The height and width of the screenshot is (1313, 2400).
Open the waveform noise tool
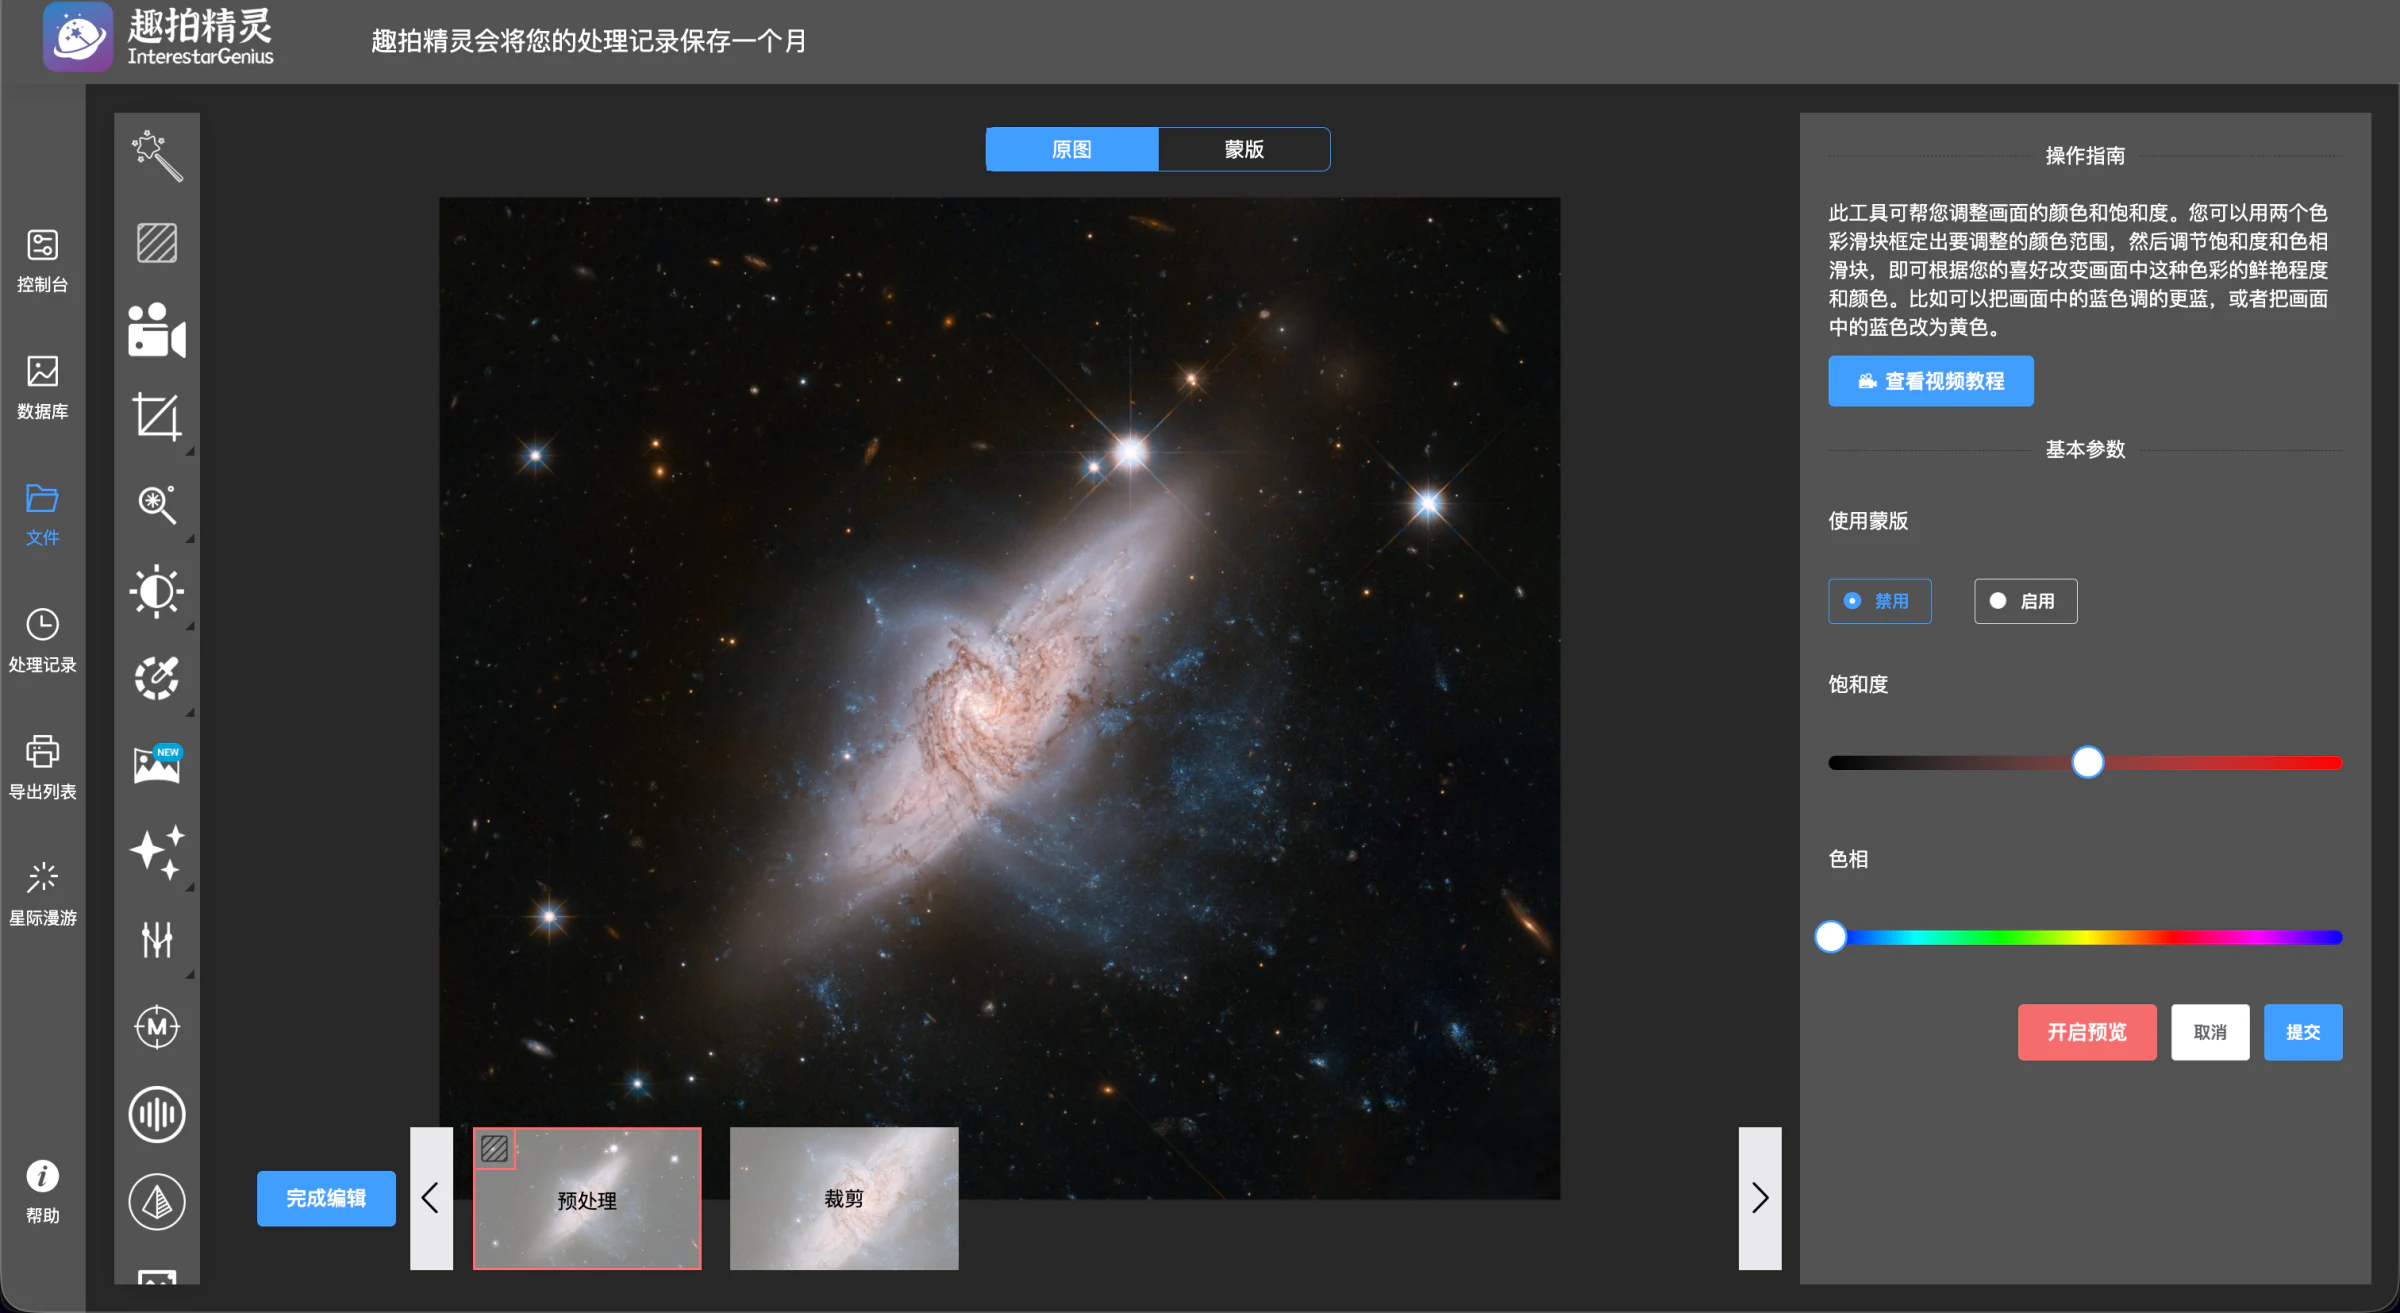pos(157,1114)
